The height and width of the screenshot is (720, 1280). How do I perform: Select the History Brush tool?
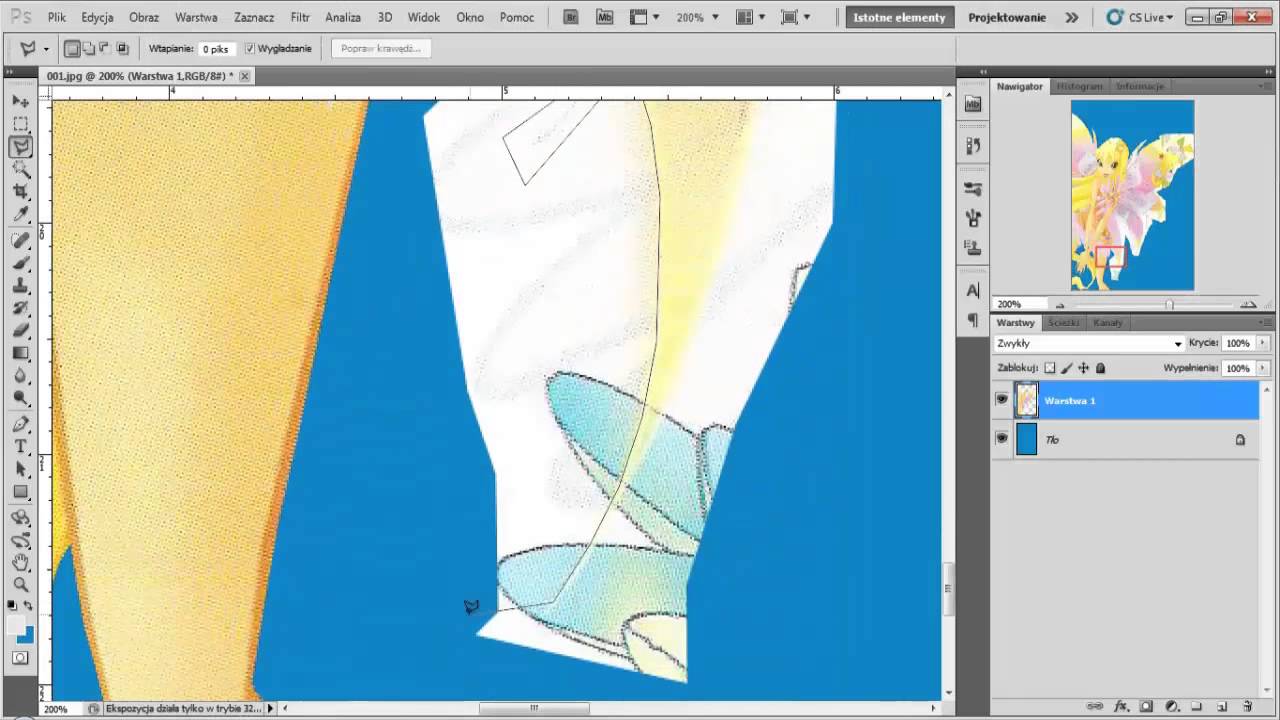tap(21, 308)
